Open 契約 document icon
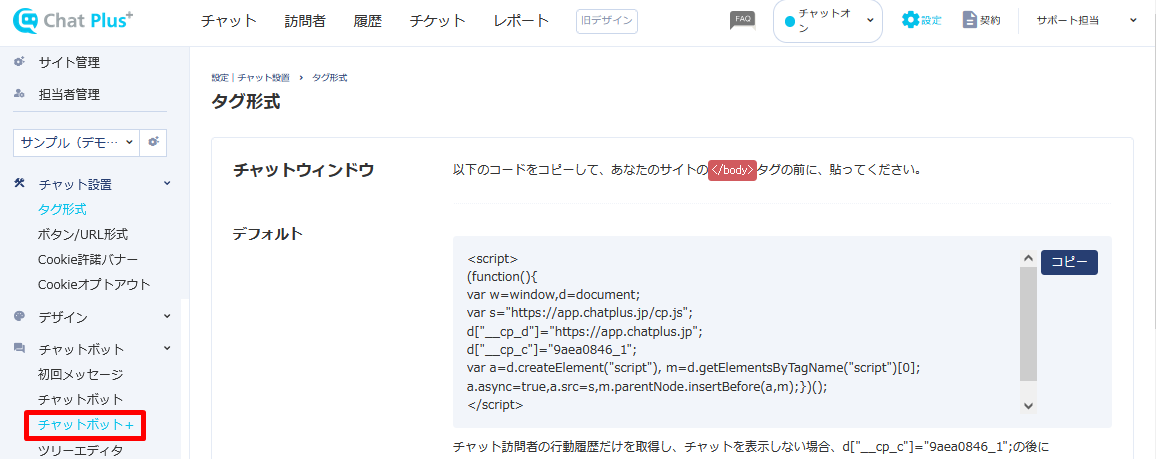This screenshot has width=1156, height=459. click(981, 21)
